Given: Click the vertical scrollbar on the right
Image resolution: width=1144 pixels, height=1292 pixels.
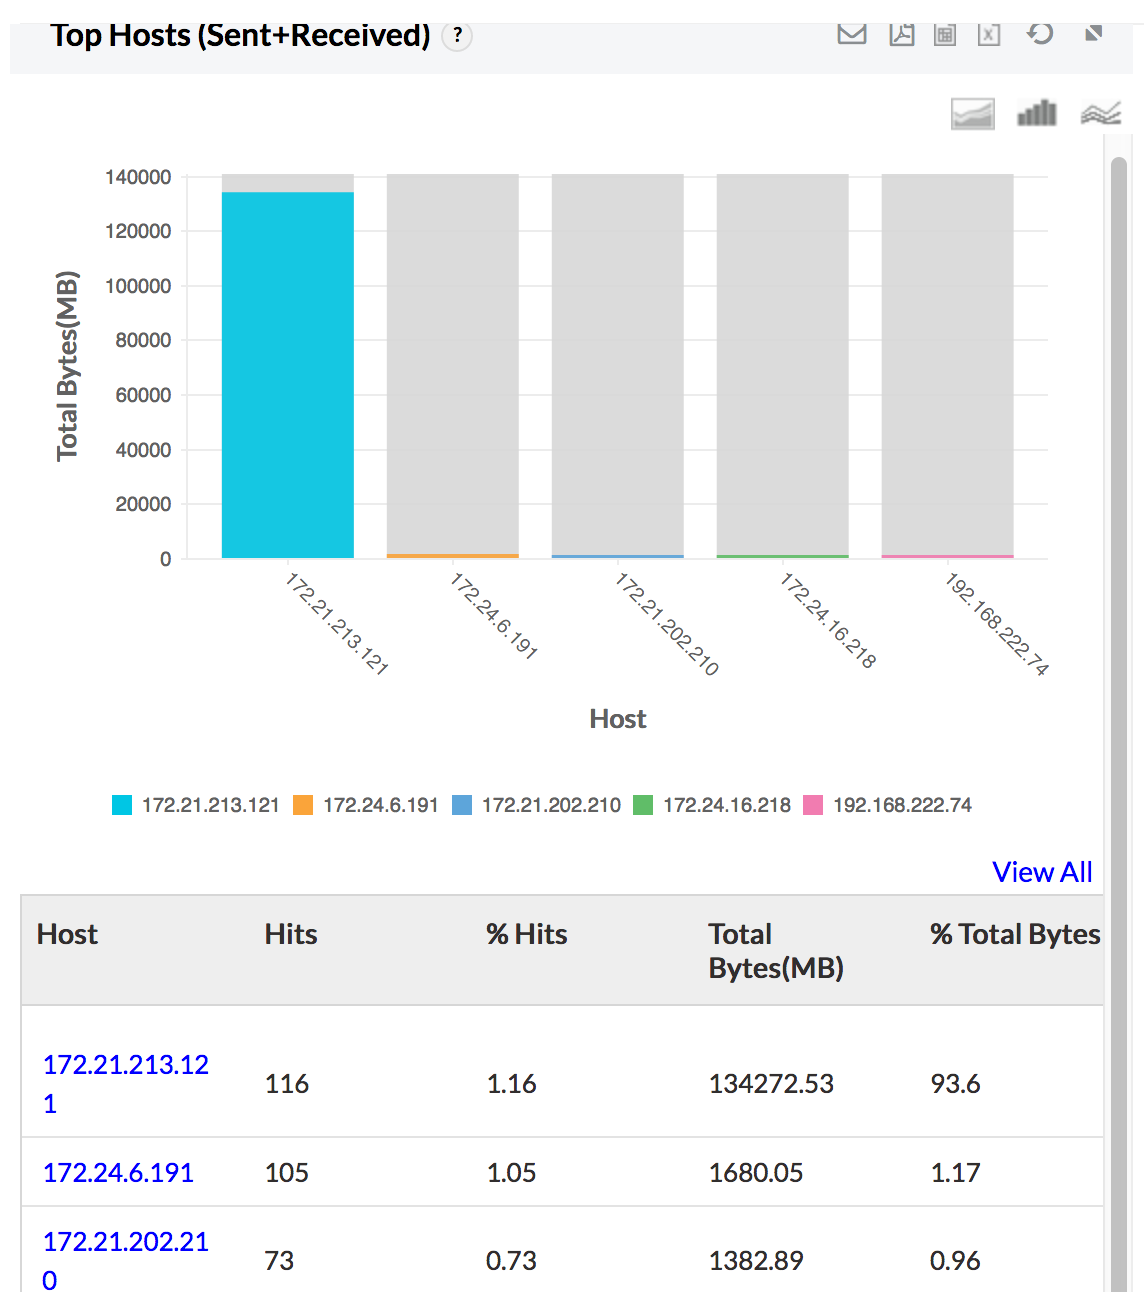Looking at the screenshot, I should pos(1119,700).
